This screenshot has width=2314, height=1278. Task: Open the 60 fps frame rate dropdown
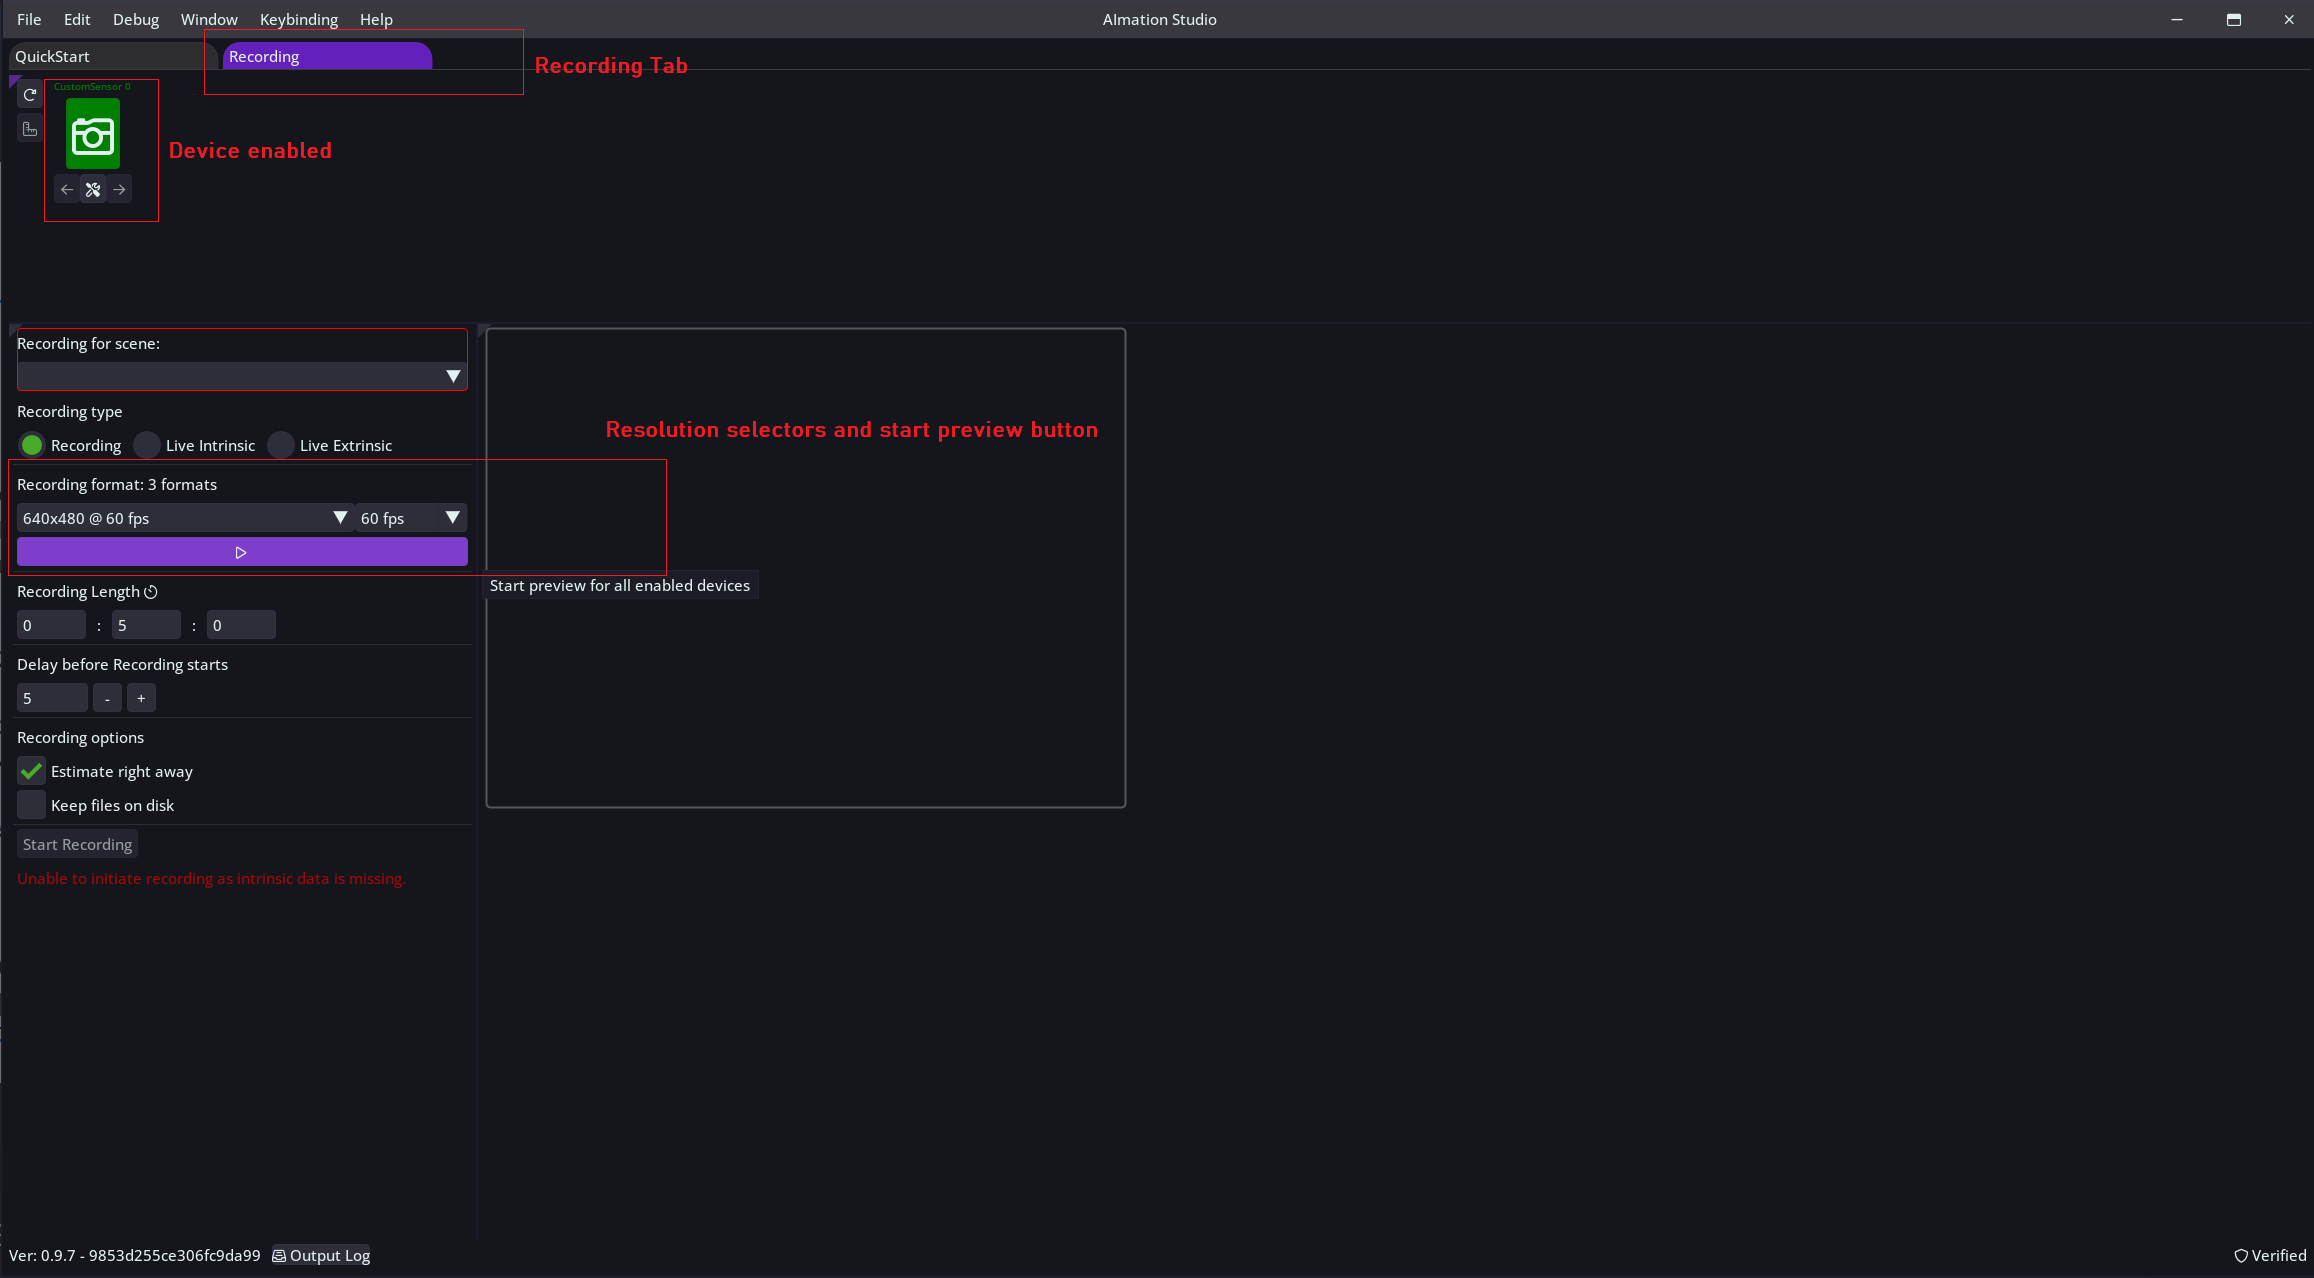[x=411, y=518]
